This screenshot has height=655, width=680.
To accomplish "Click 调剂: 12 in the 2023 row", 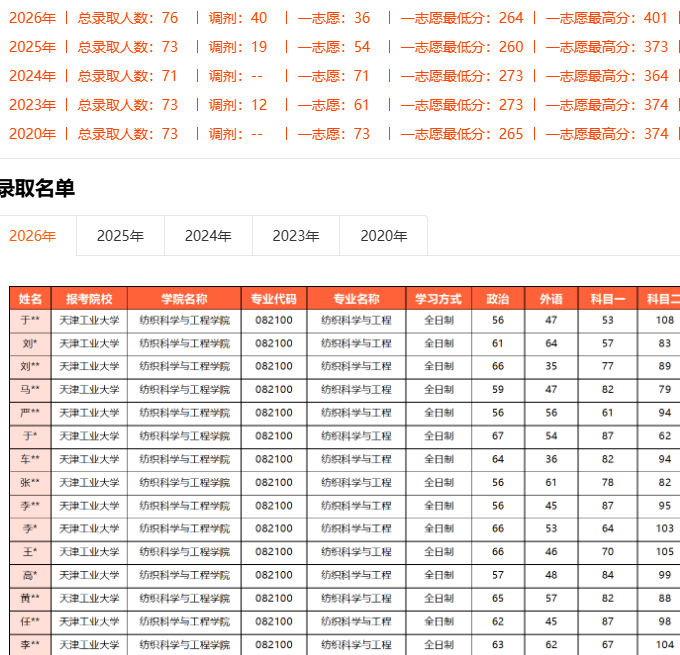I will pos(238,105).
